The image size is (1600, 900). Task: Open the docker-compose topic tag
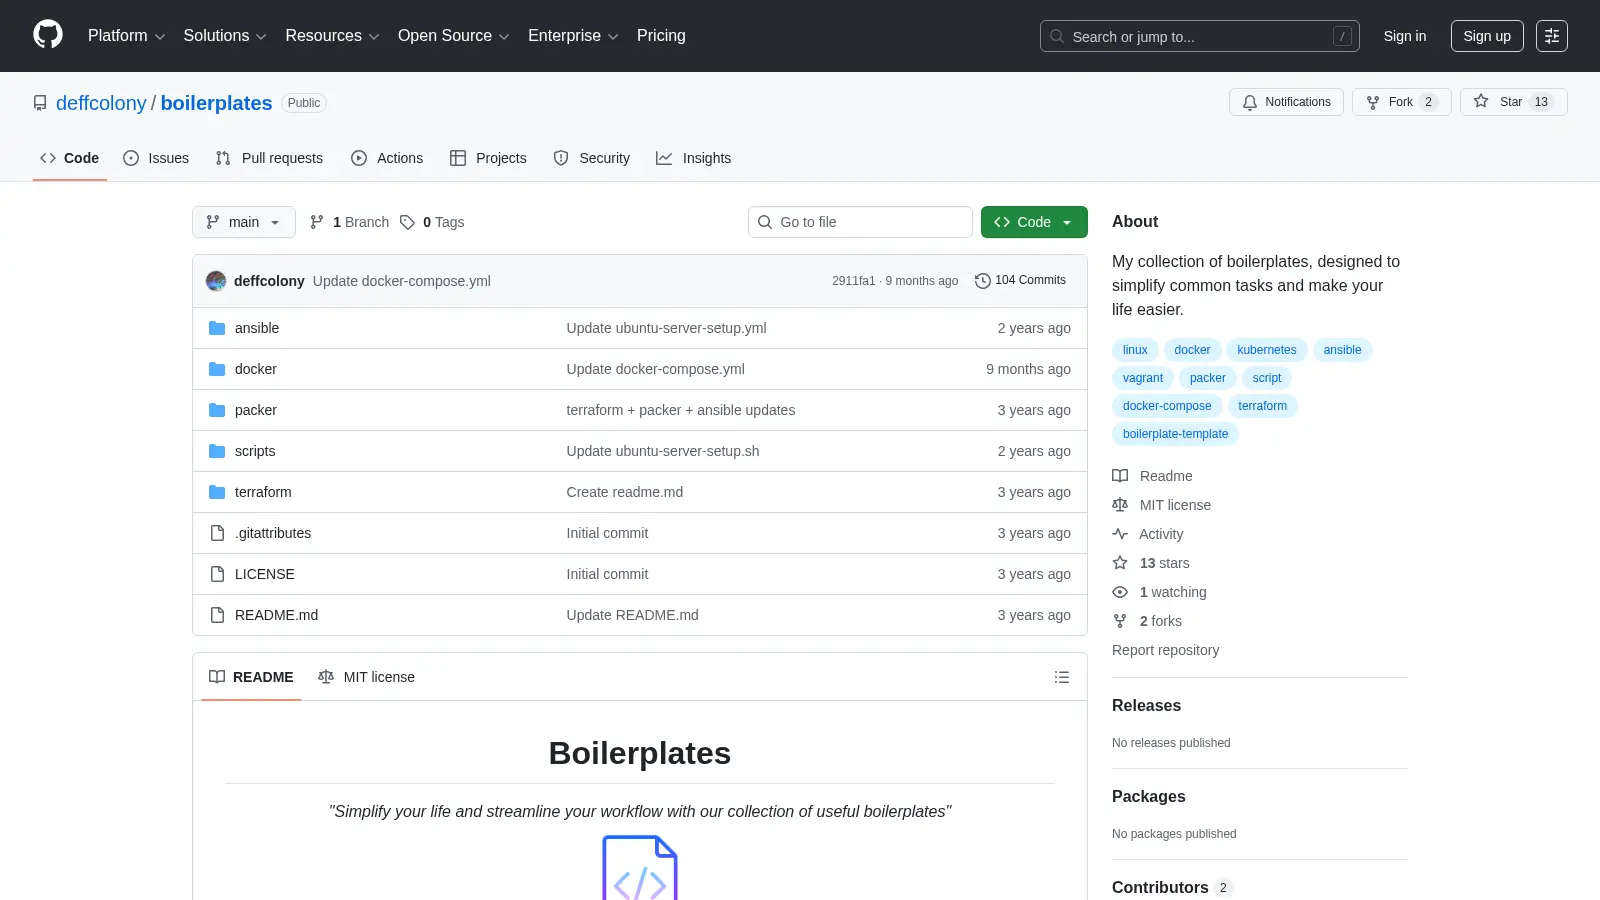coord(1166,406)
